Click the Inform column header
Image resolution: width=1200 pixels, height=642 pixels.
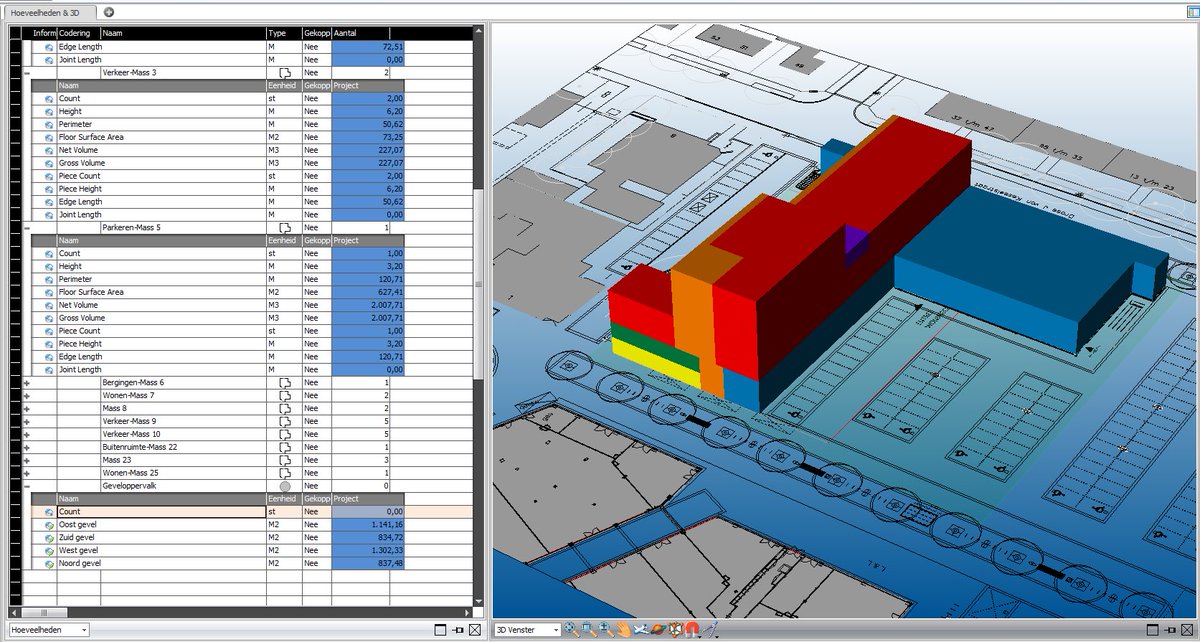point(44,33)
